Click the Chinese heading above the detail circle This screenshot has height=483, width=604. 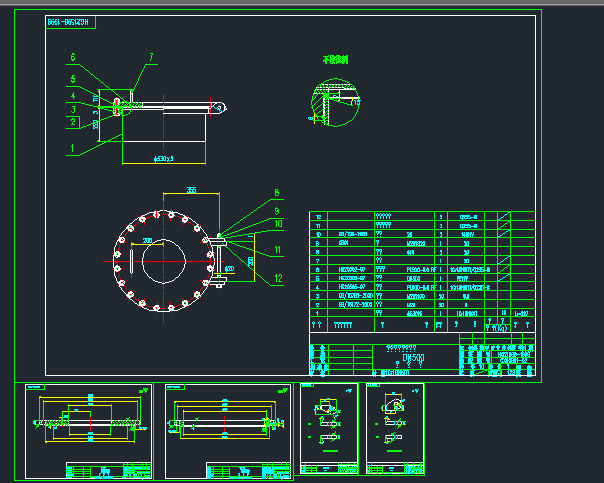[335, 60]
